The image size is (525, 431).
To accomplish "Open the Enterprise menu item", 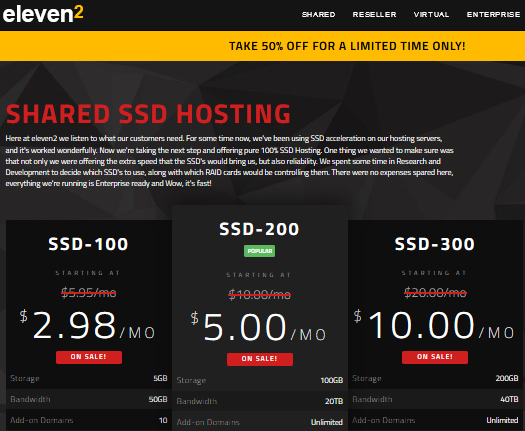I will coord(494,15).
